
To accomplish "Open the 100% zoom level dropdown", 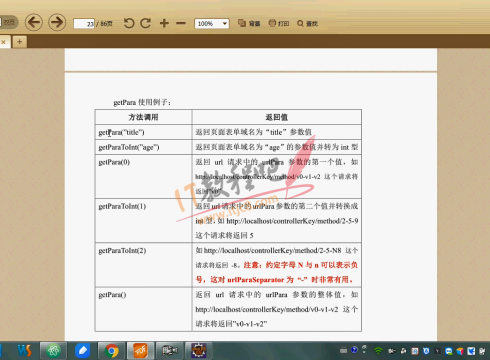I will 212,23.
